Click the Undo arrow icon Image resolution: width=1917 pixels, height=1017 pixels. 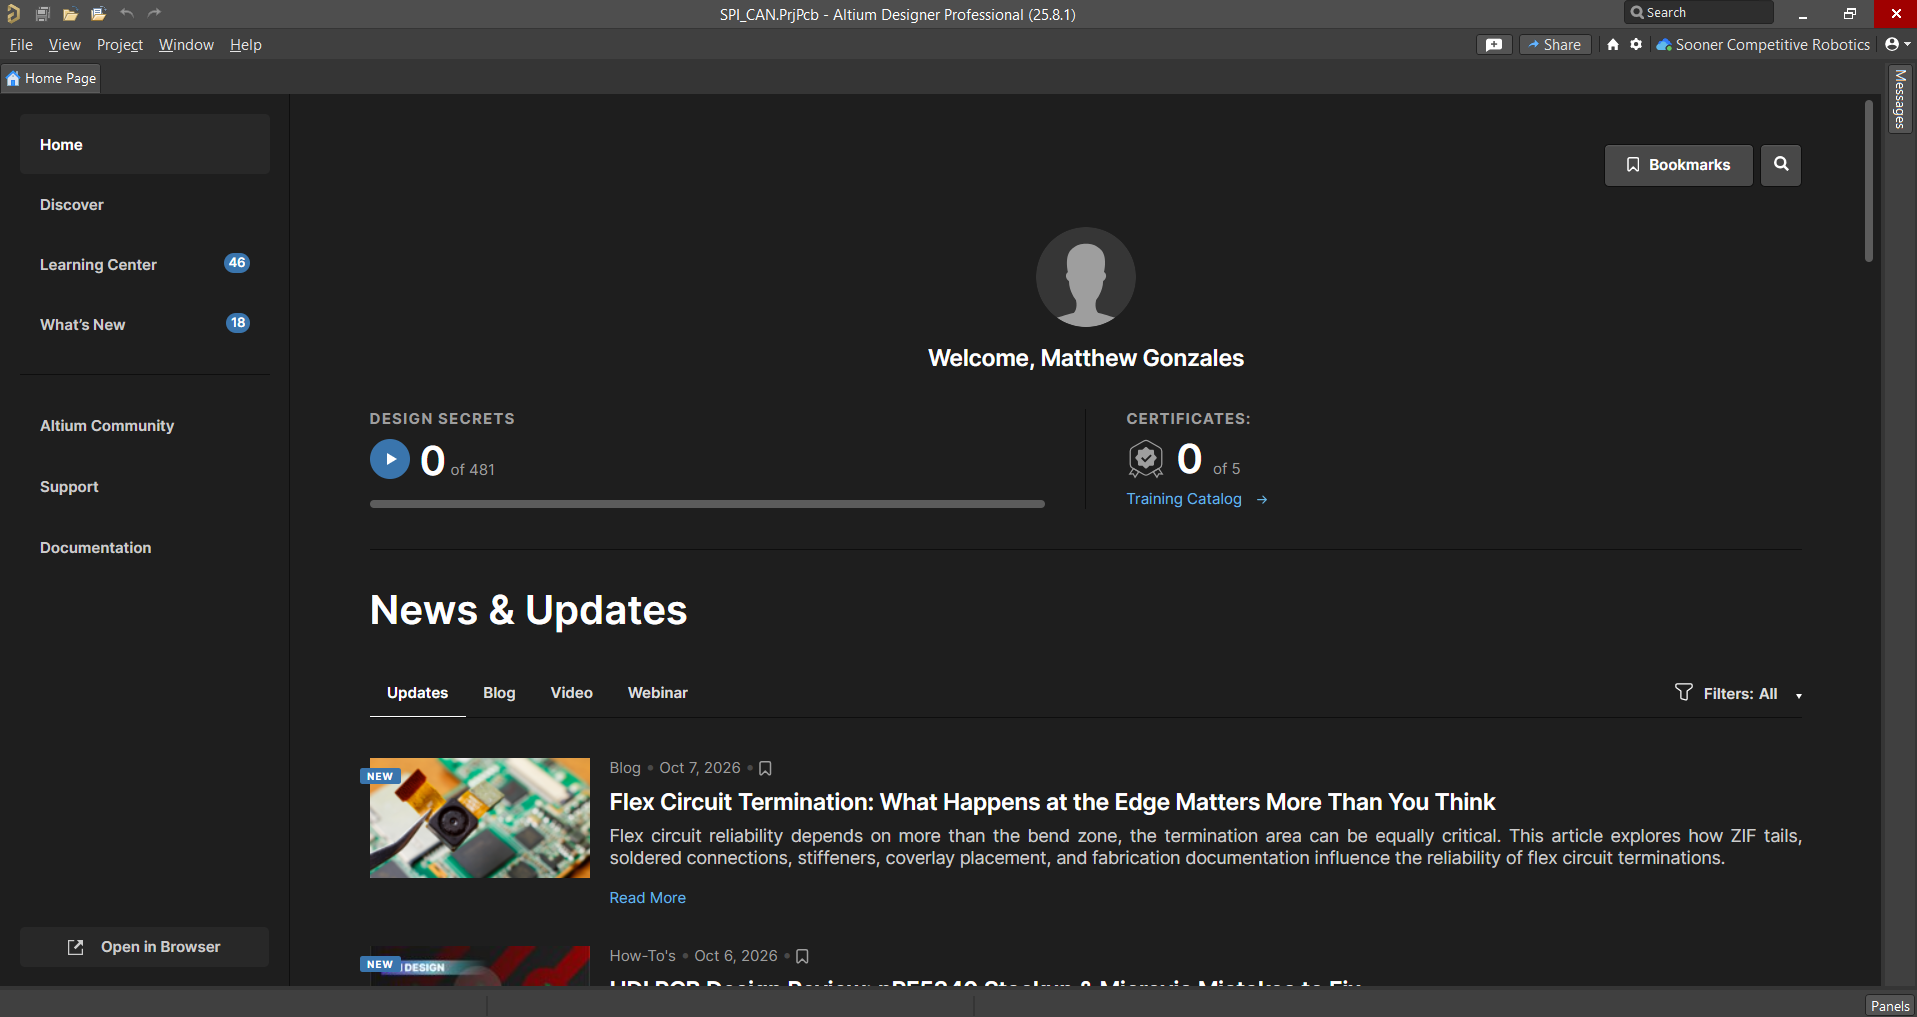coord(127,13)
